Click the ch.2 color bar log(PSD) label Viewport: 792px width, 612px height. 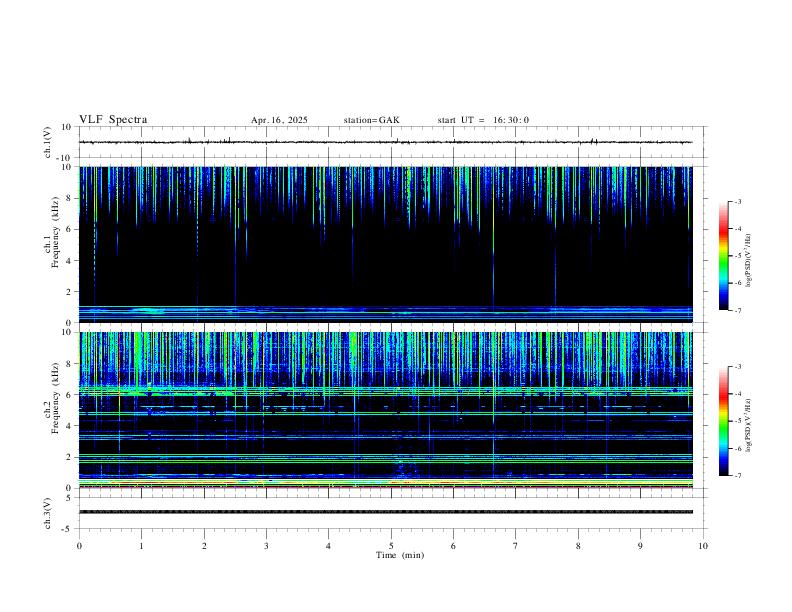[x=749, y=426]
